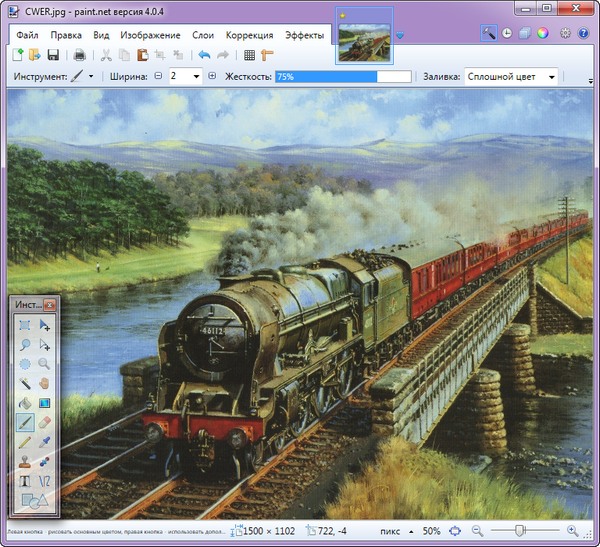This screenshot has height=547, width=600.
Task: Toggle the Tools window button
Action: click(x=489, y=33)
